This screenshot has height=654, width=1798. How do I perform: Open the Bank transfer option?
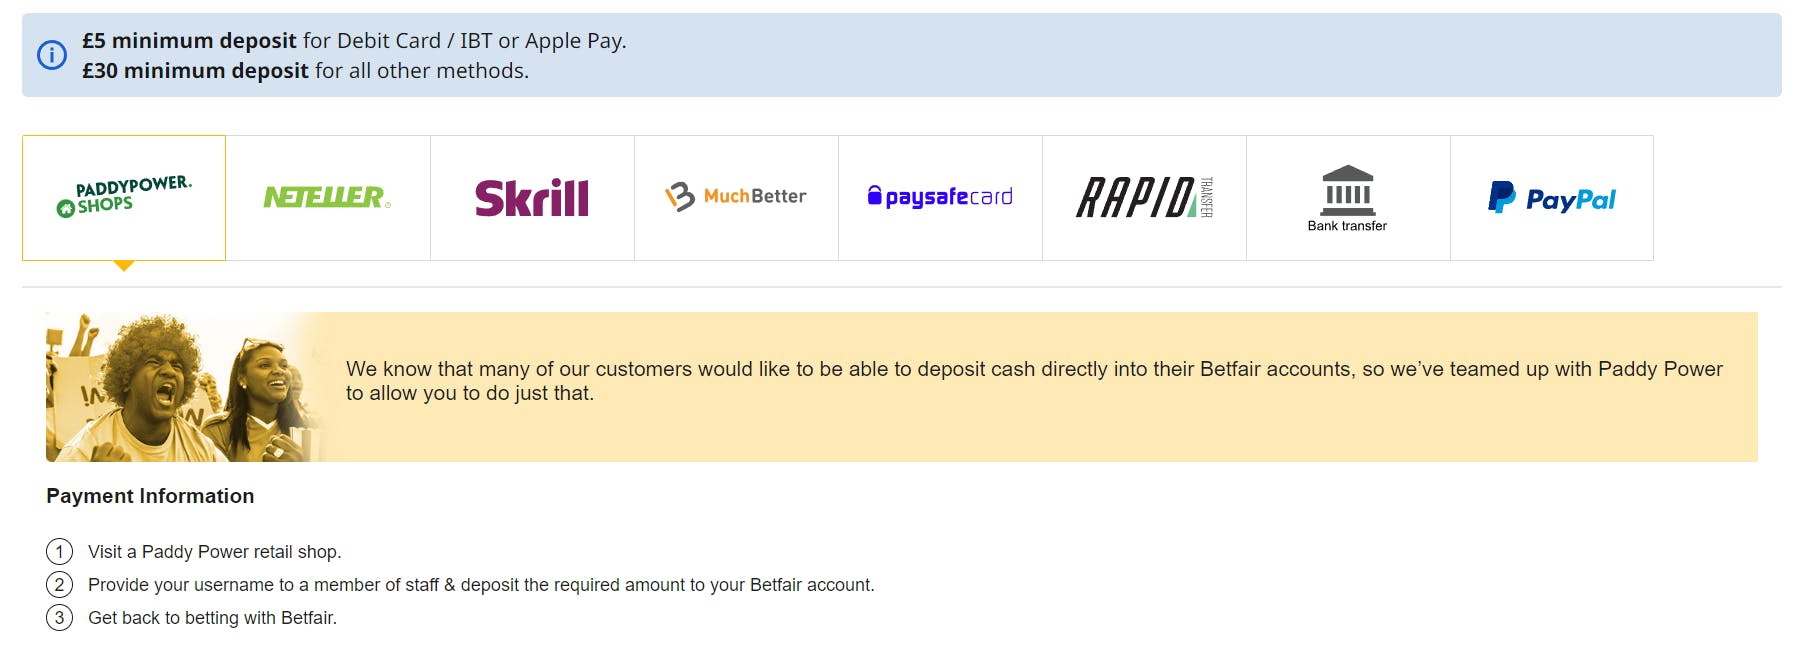[1348, 198]
